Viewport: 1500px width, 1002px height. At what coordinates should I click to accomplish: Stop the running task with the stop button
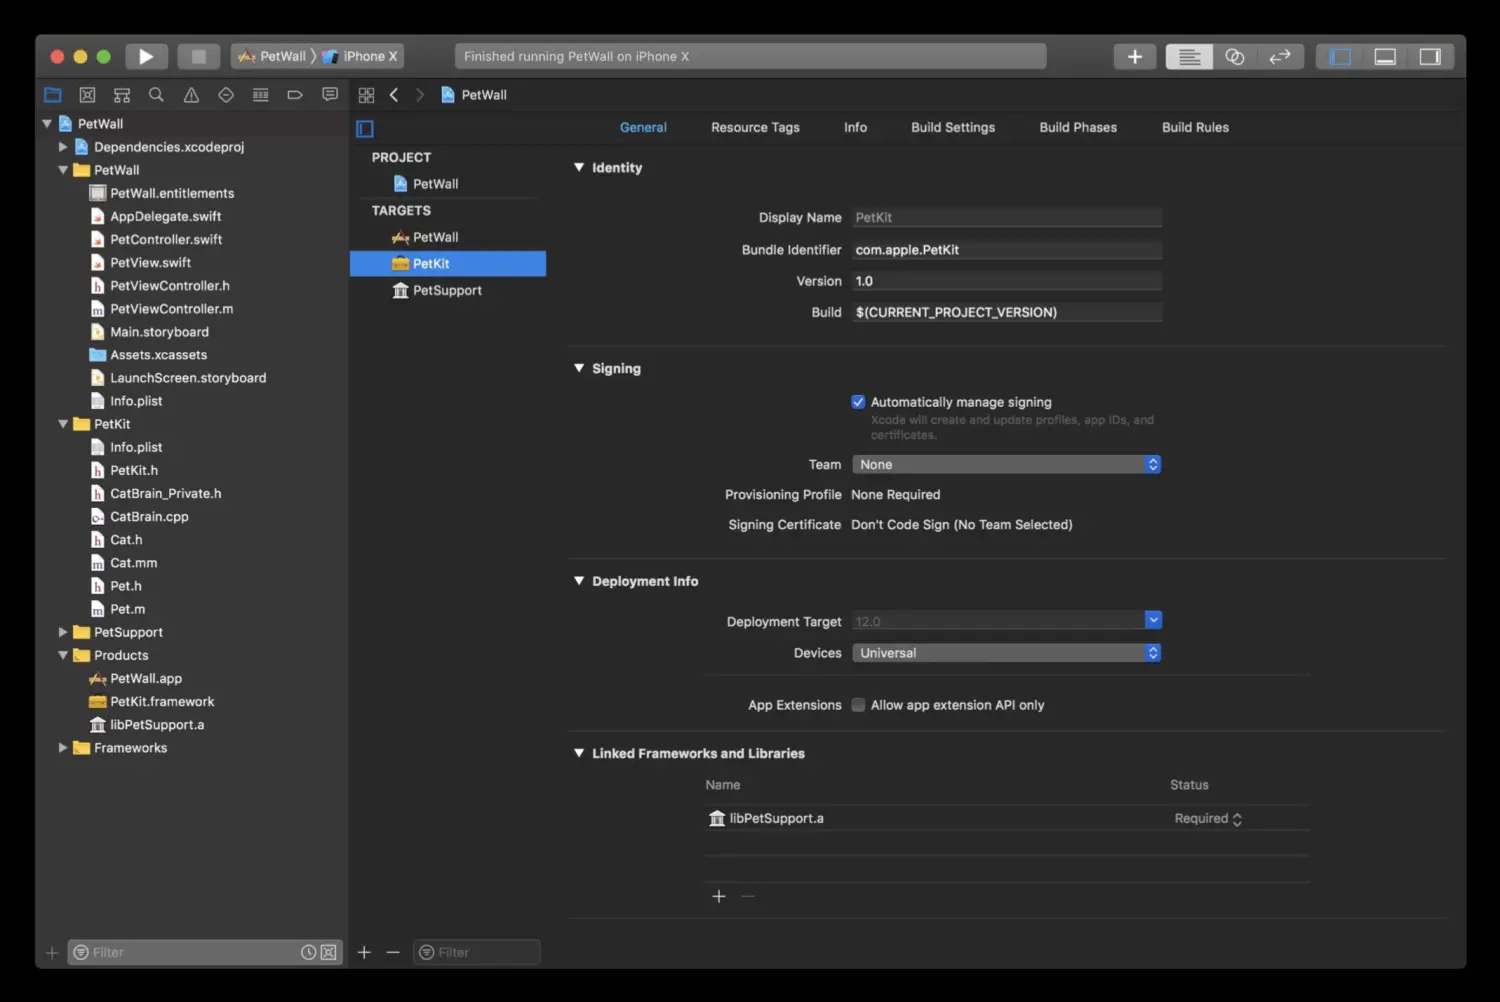point(198,57)
